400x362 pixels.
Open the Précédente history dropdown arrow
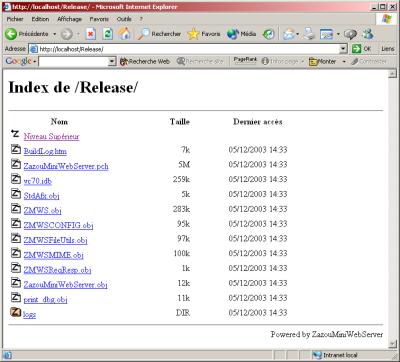54,34
